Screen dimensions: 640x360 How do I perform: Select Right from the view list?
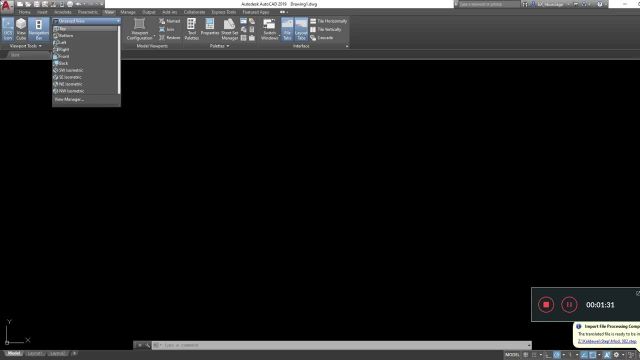[x=85, y=49]
